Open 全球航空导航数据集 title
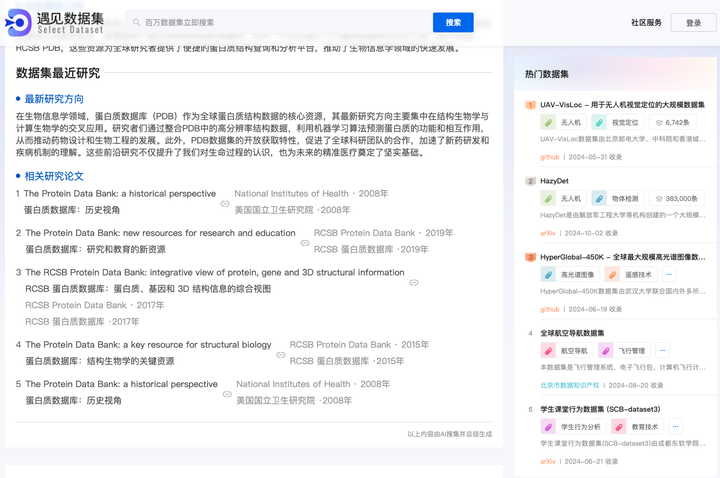 572,333
